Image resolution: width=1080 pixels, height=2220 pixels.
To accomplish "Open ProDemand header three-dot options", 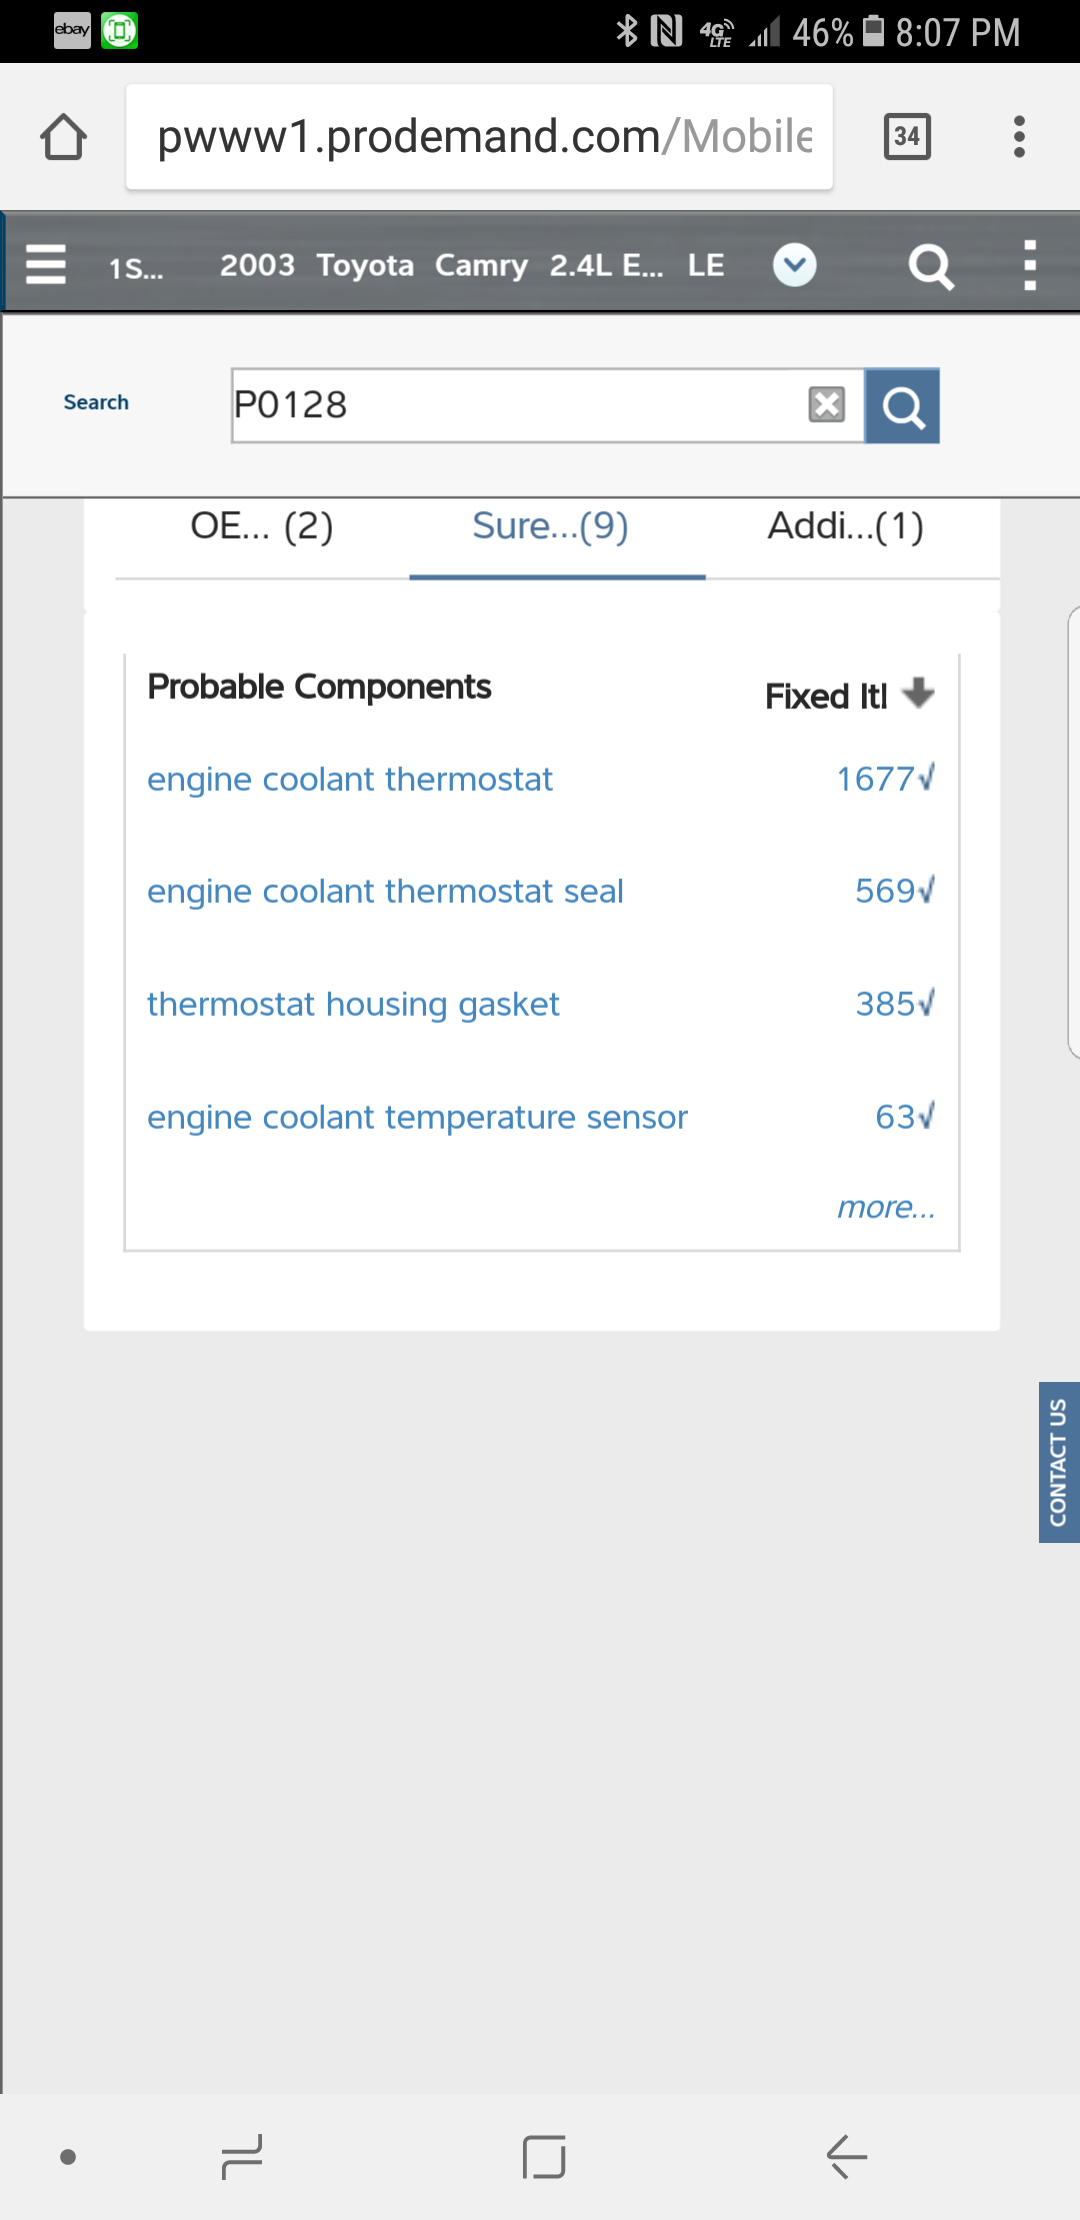I will click(x=1030, y=266).
